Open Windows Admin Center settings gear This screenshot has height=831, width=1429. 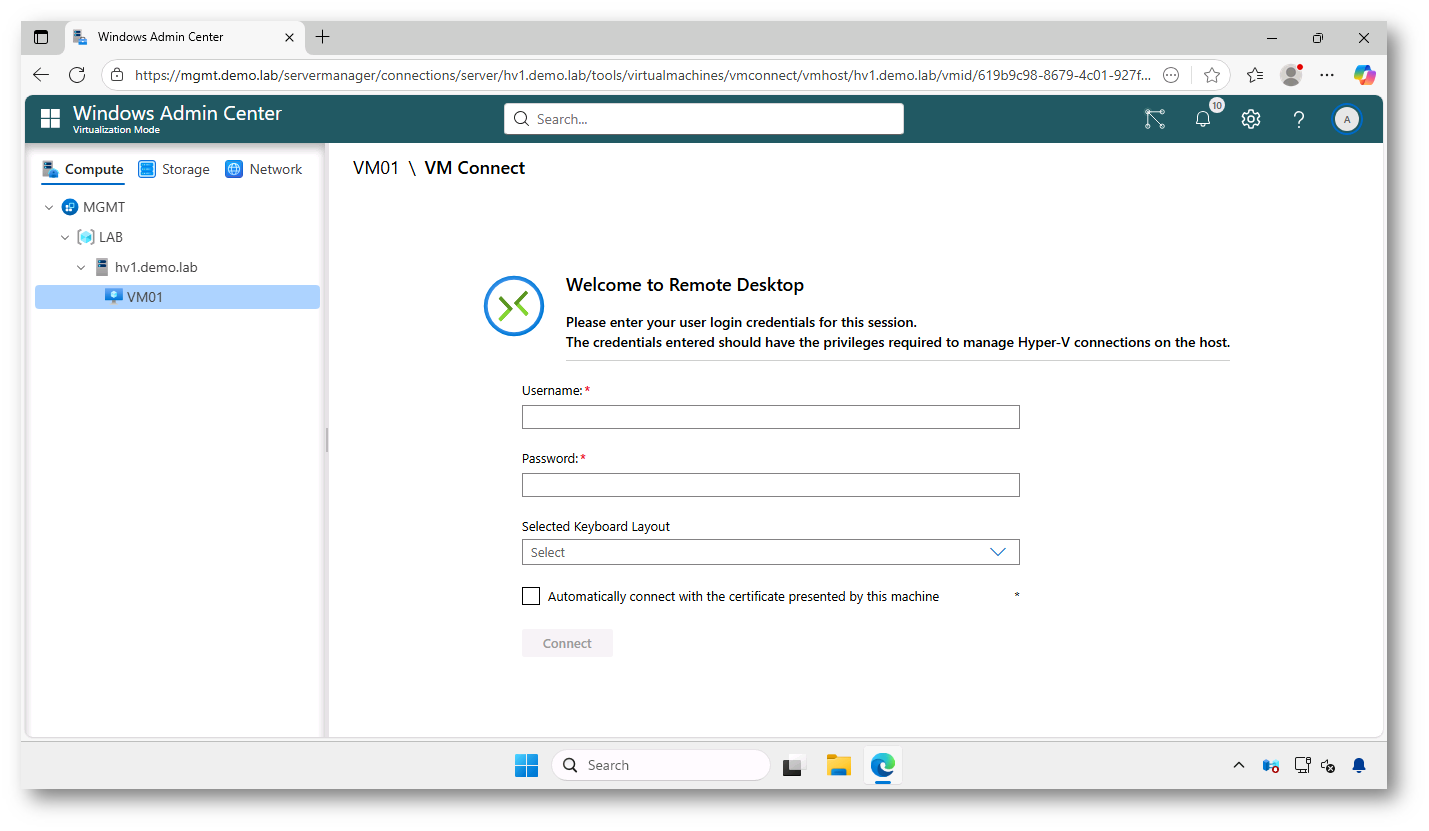click(x=1250, y=119)
